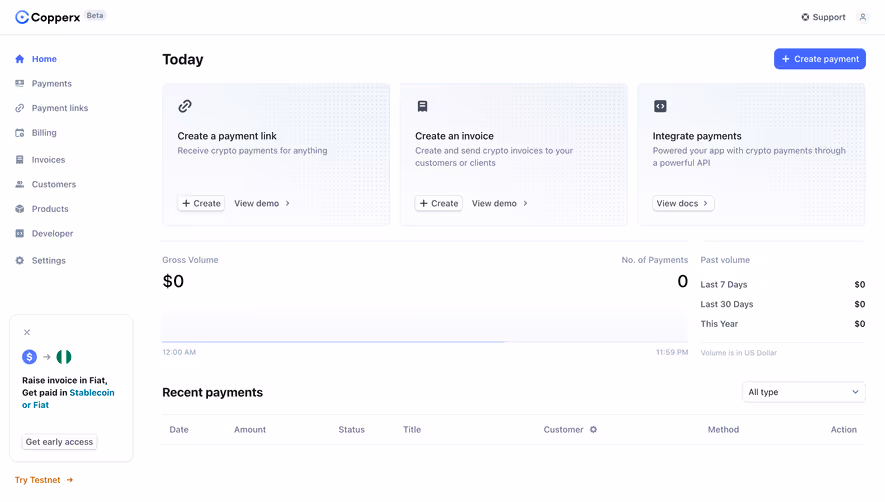Dismiss the fiat invoice promo card
The image size is (885, 502).
tap(27, 333)
